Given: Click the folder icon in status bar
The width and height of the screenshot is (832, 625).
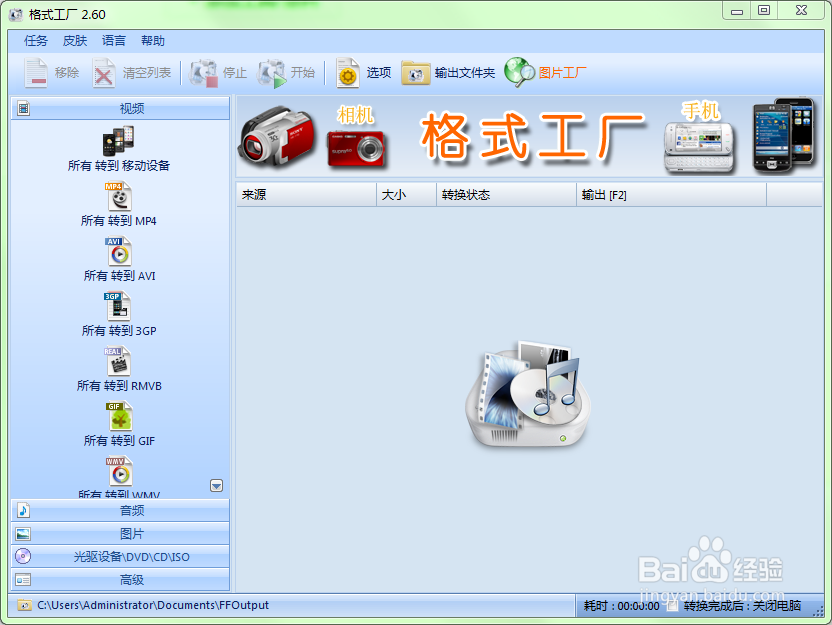Looking at the screenshot, I should click(24, 605).
